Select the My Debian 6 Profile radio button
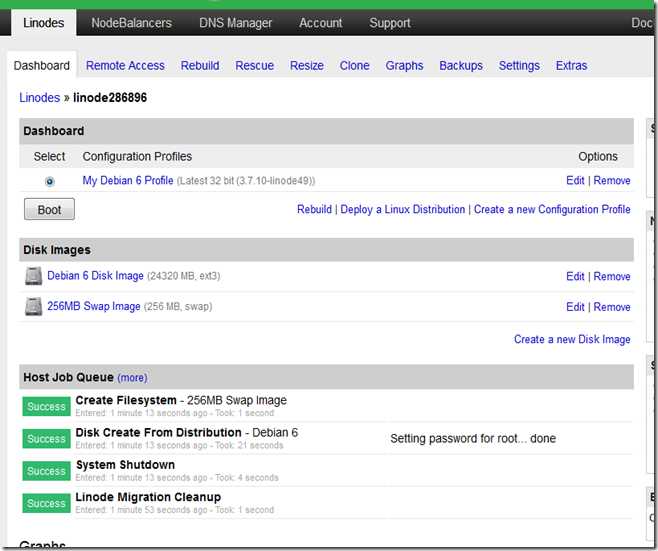The height and width of the screenshot is (551, 658). 50,181
